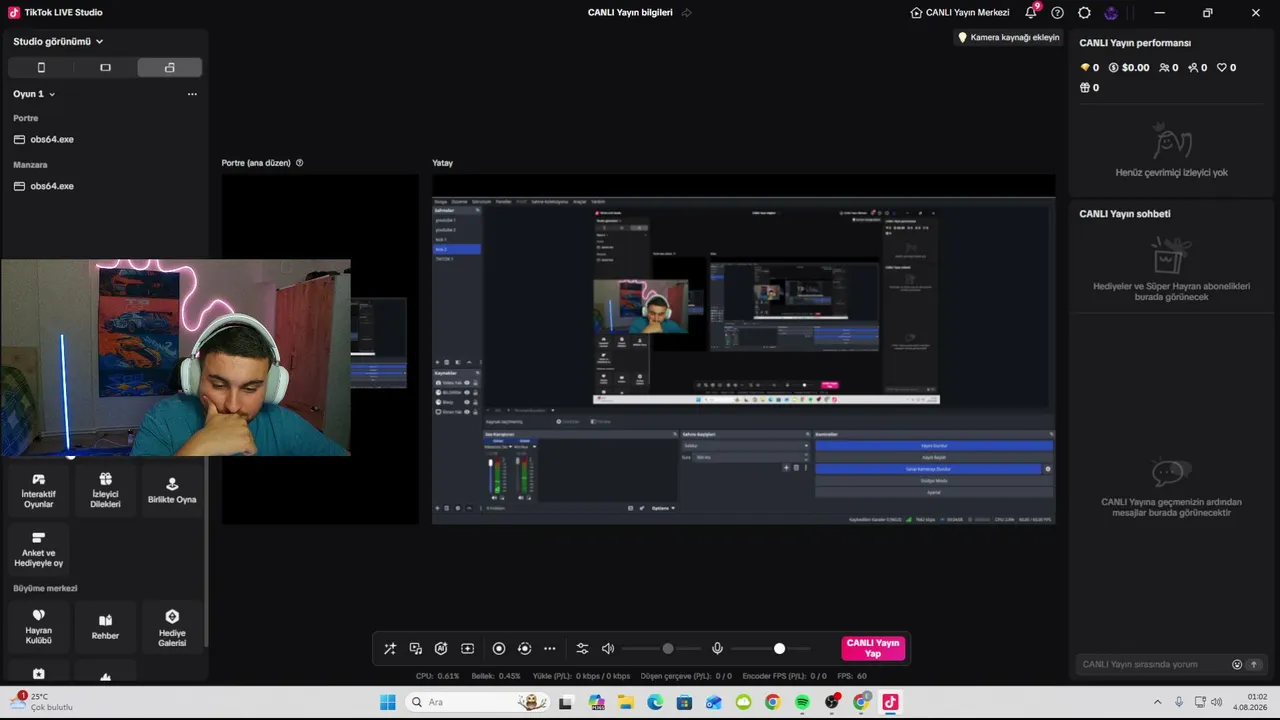The height and width of the screenshot is (720, 1280).
Task: Click the Portre layout help icon
Action: pos(299,163)
